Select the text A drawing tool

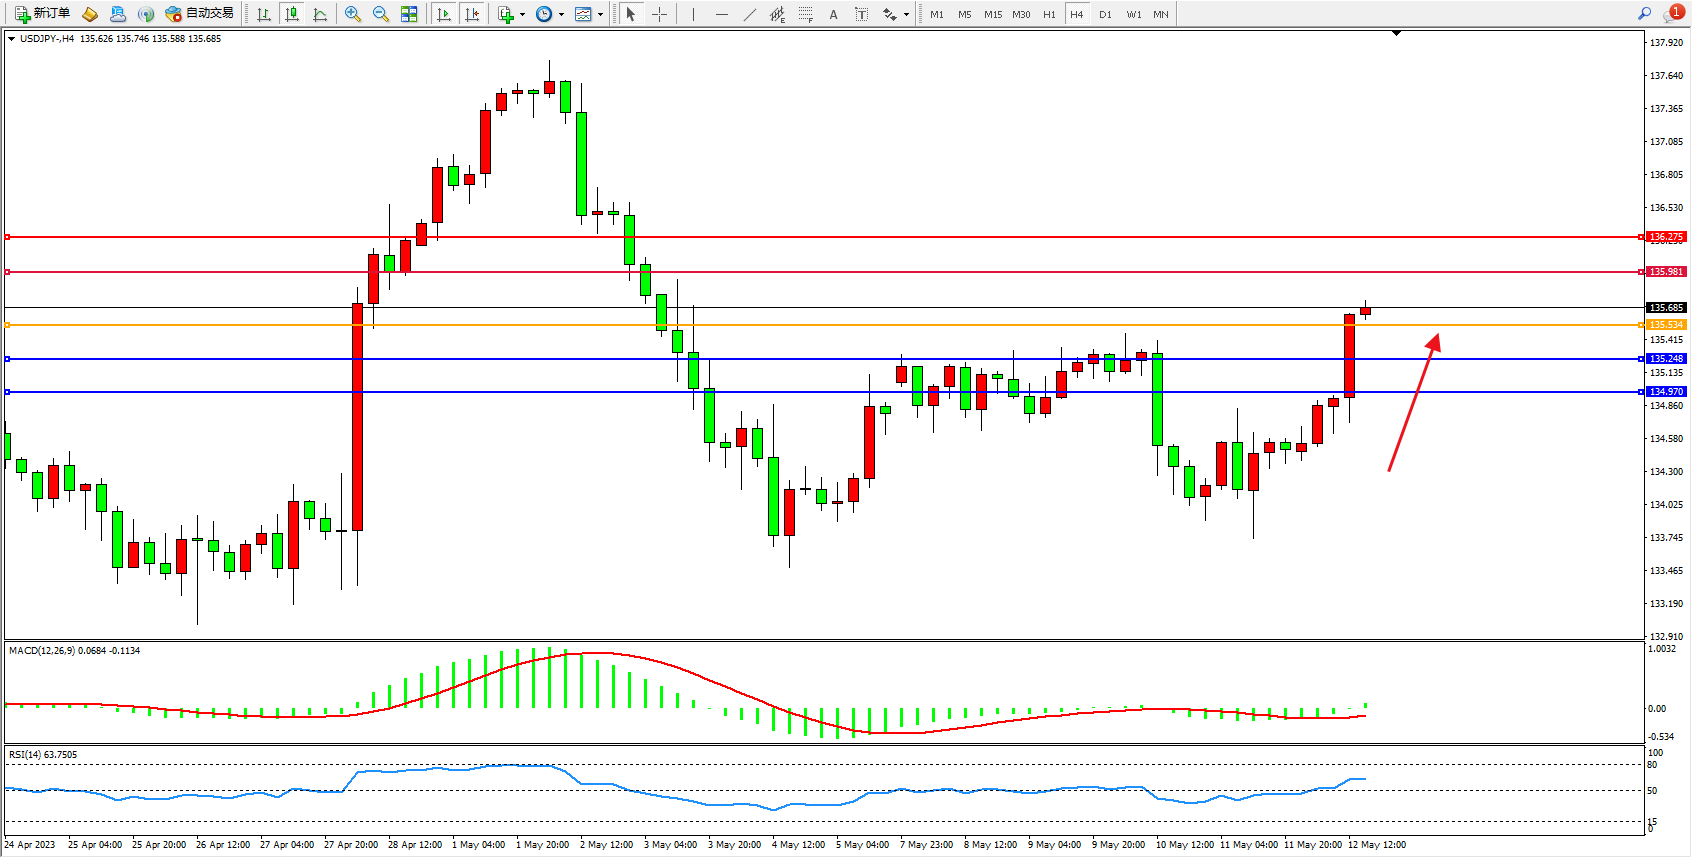point(833,14)
